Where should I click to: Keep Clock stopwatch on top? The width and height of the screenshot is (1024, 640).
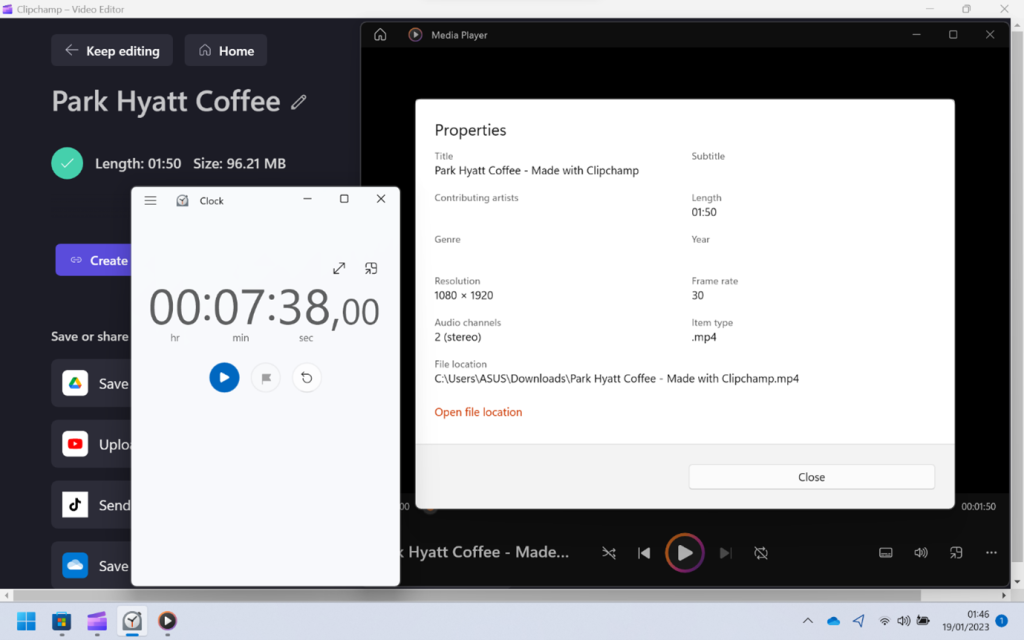[371, 268]
